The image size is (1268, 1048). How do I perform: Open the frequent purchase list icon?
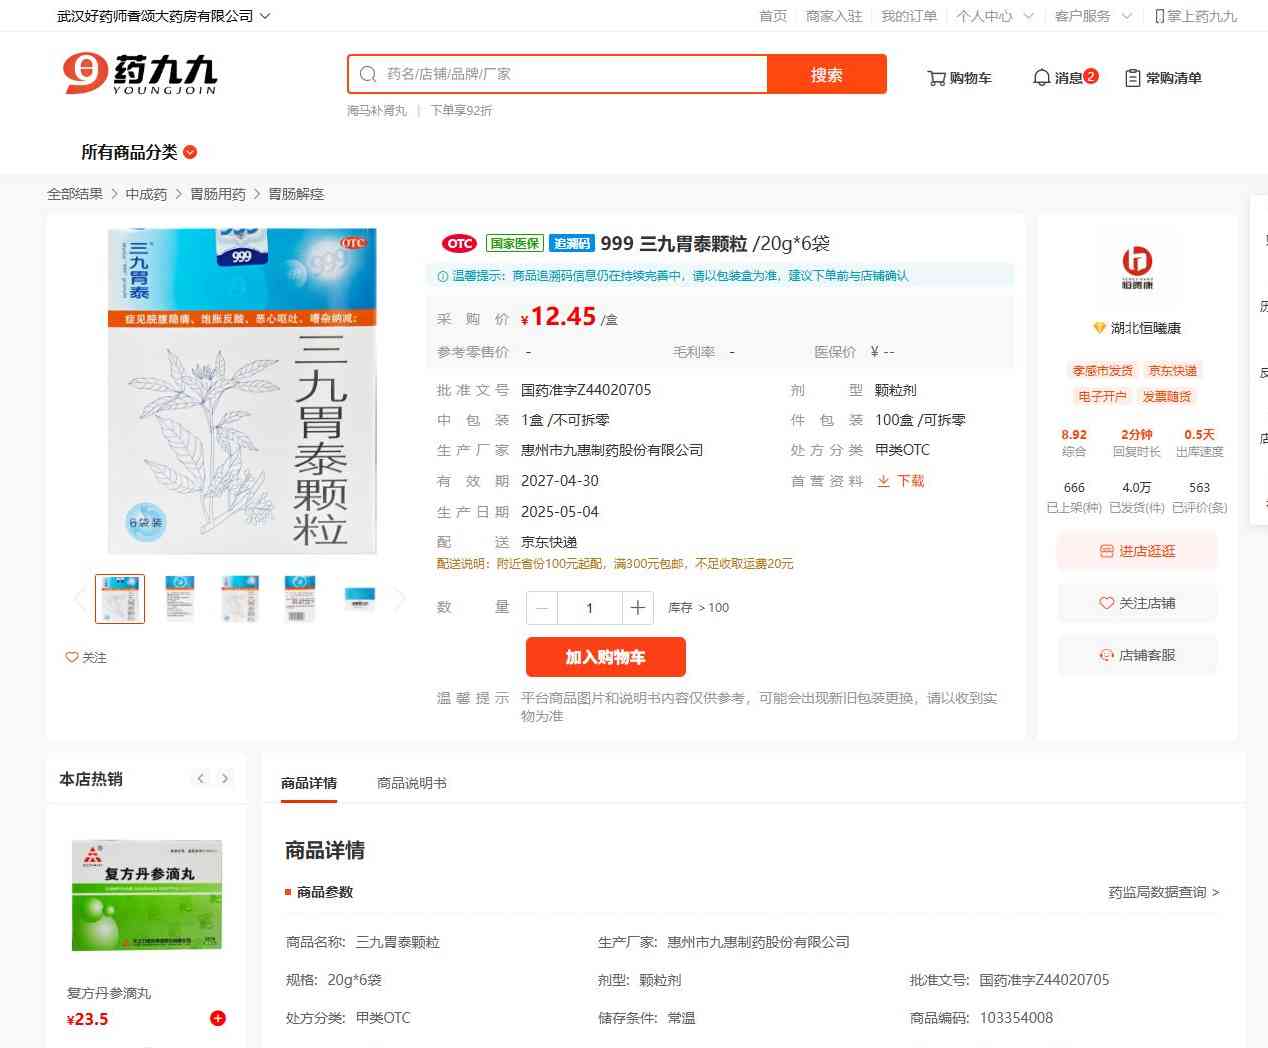[1133, 78]
